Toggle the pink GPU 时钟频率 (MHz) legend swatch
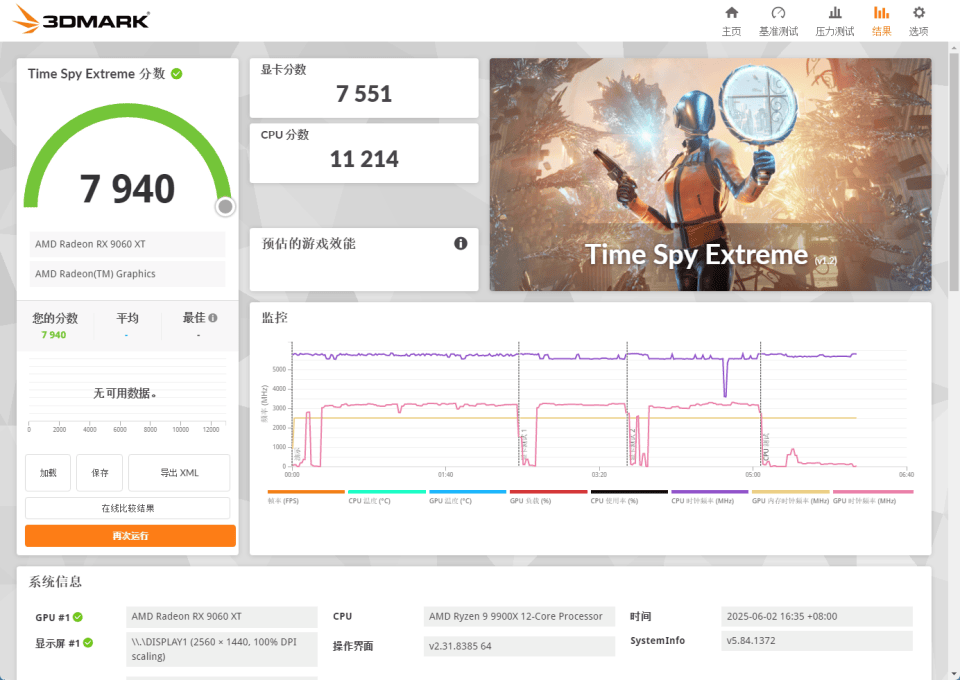Screen dimensions: 960x680 pos(873,491)
